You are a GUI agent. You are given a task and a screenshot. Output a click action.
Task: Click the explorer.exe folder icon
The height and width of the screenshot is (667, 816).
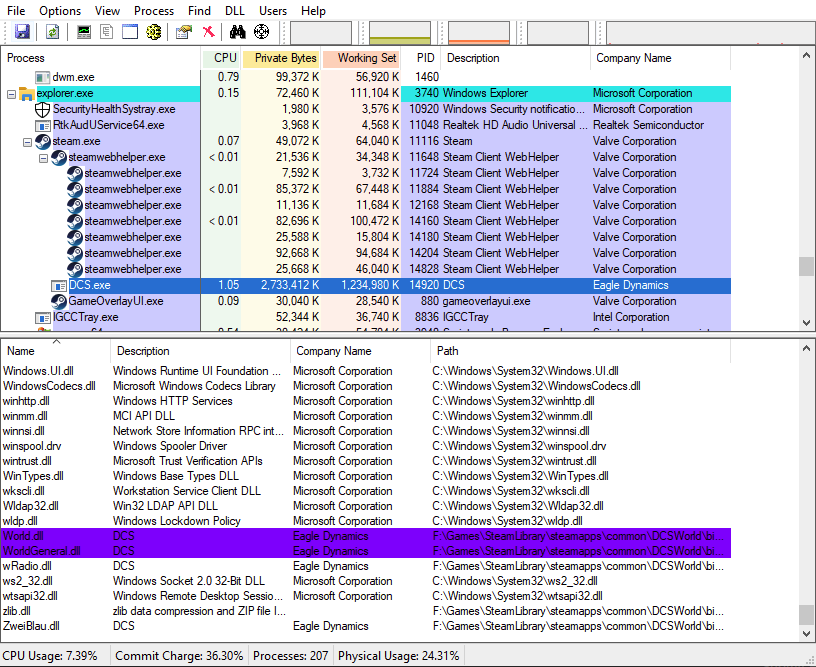tap(27, 94)
